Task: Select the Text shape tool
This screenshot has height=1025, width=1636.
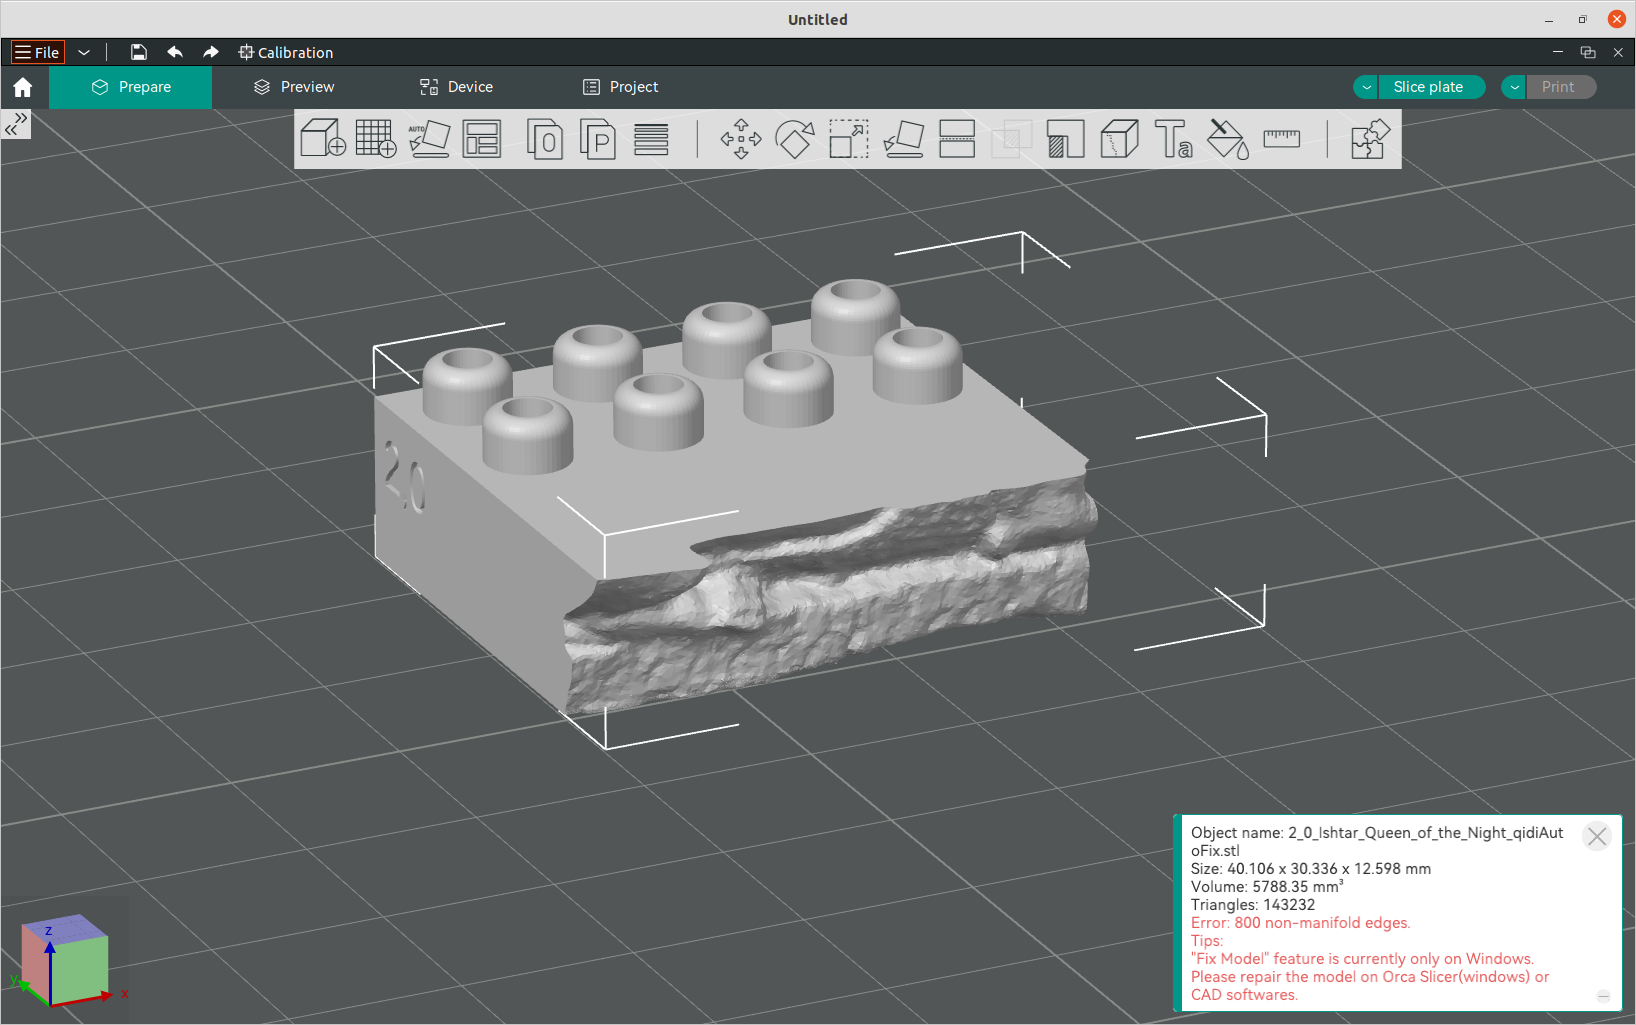Action: point(1173,139)
